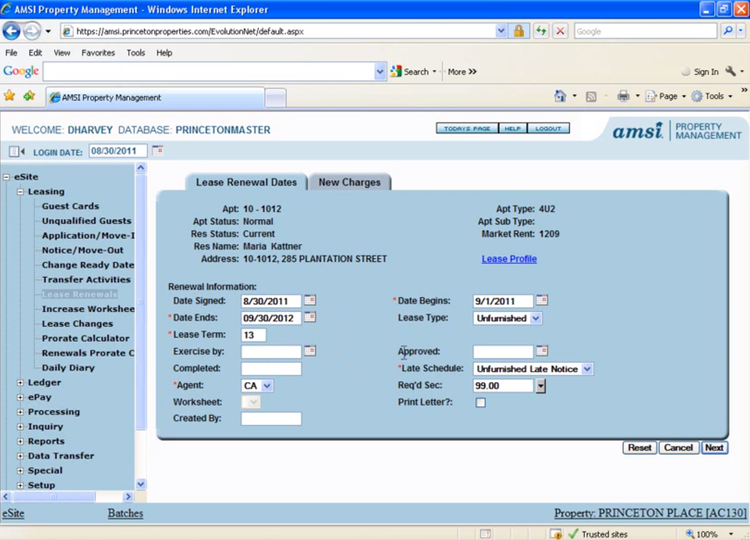Click calendar icon next to Date Ends

point(309,318)
